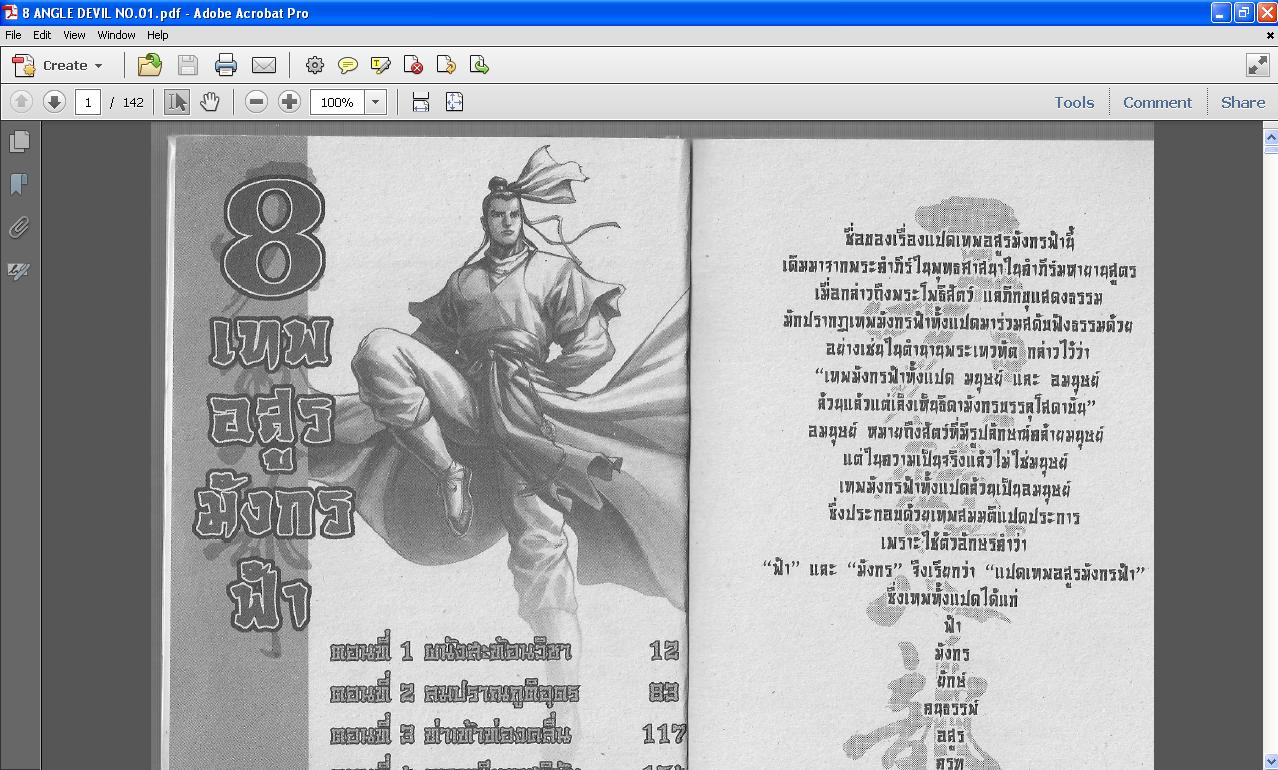
Task: Click the vertical scrollbar down arrow
Action: click(x=1271, y=762)
